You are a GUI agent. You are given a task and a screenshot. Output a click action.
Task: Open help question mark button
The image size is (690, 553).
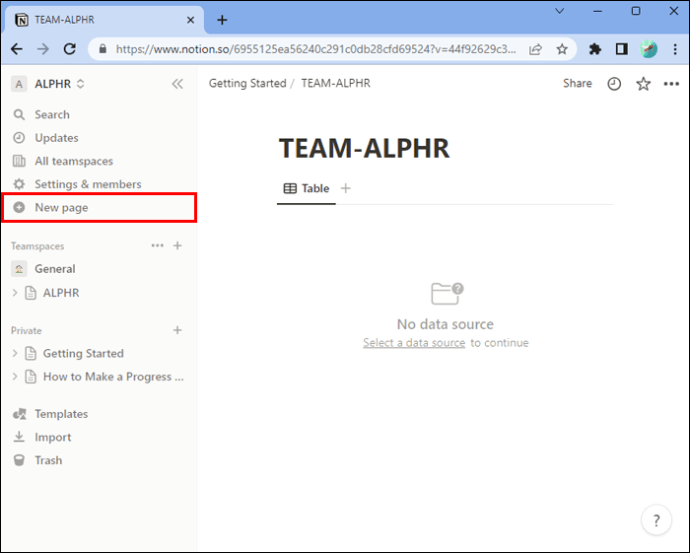tap(656, 520)
